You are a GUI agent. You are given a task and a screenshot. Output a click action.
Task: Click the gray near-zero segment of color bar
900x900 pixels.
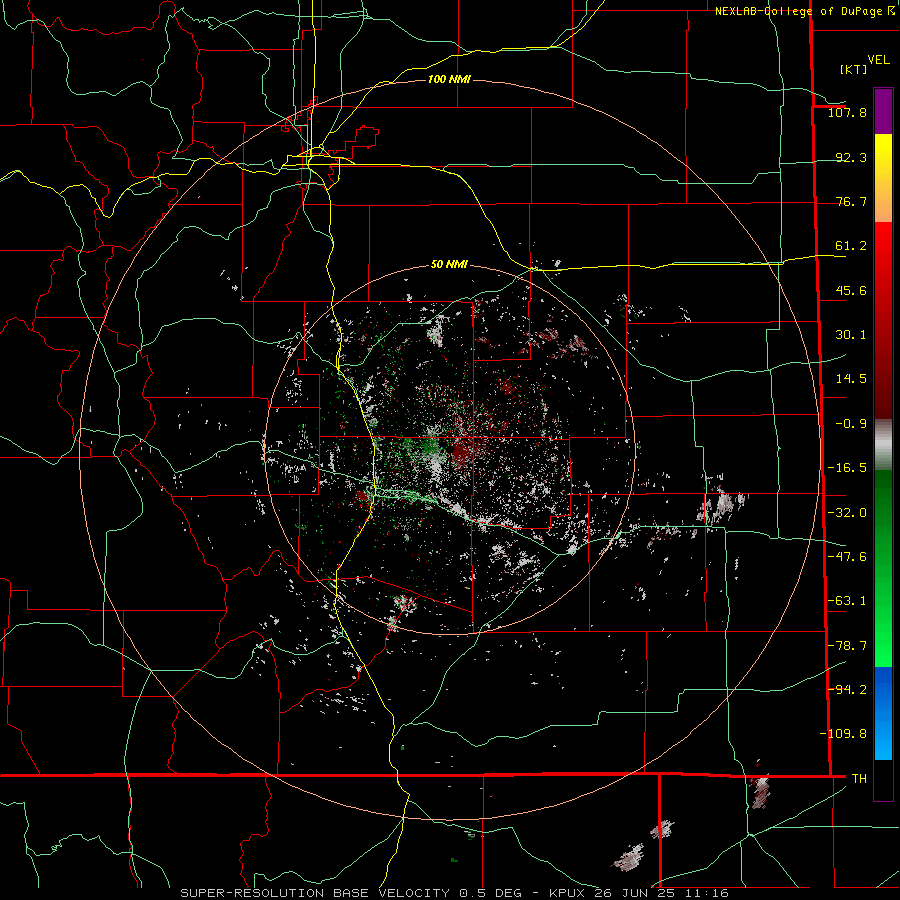pos(883,445)
